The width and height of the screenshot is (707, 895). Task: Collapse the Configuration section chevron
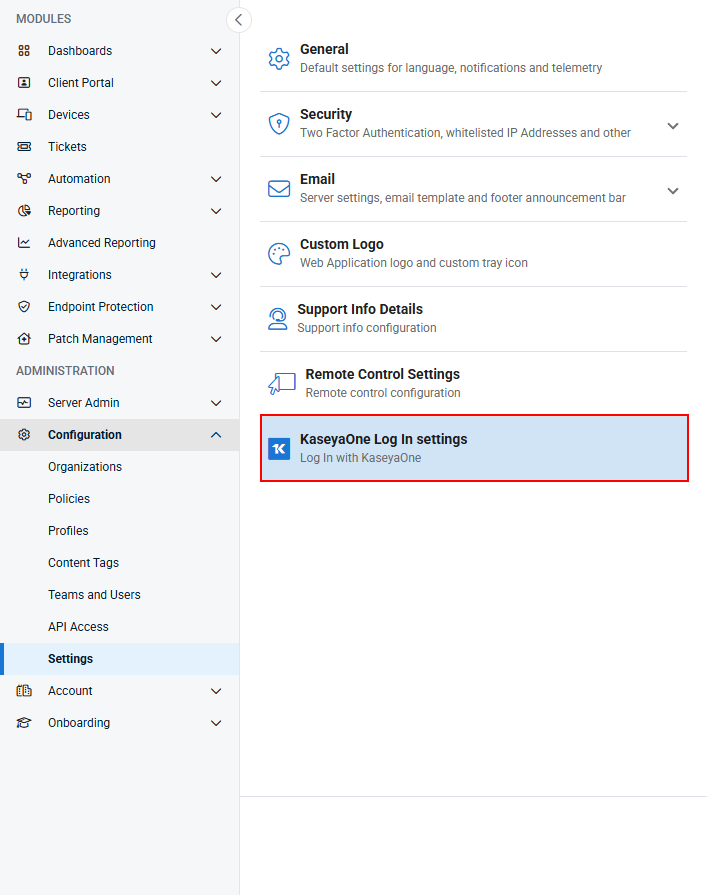pyautogui.click(x=216, y=435)
